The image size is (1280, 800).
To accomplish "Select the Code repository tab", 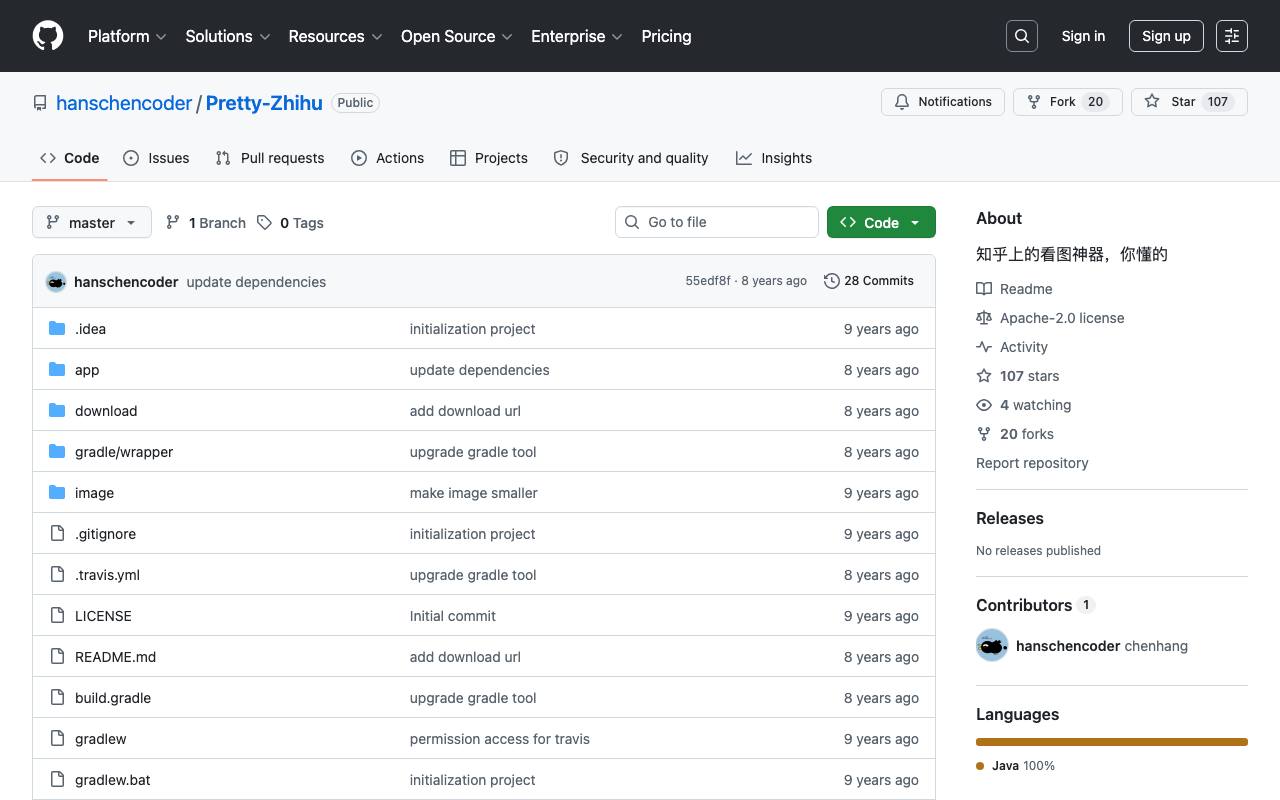I will [70, 158].
